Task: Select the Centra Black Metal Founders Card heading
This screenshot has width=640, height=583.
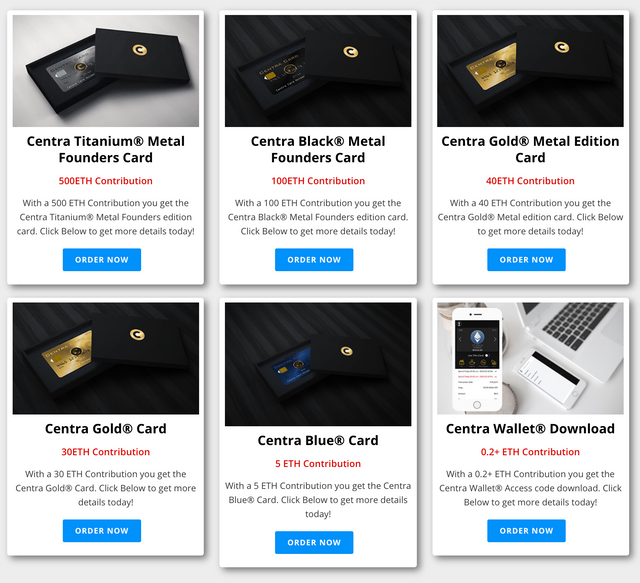Action: [x=318, y=149]
